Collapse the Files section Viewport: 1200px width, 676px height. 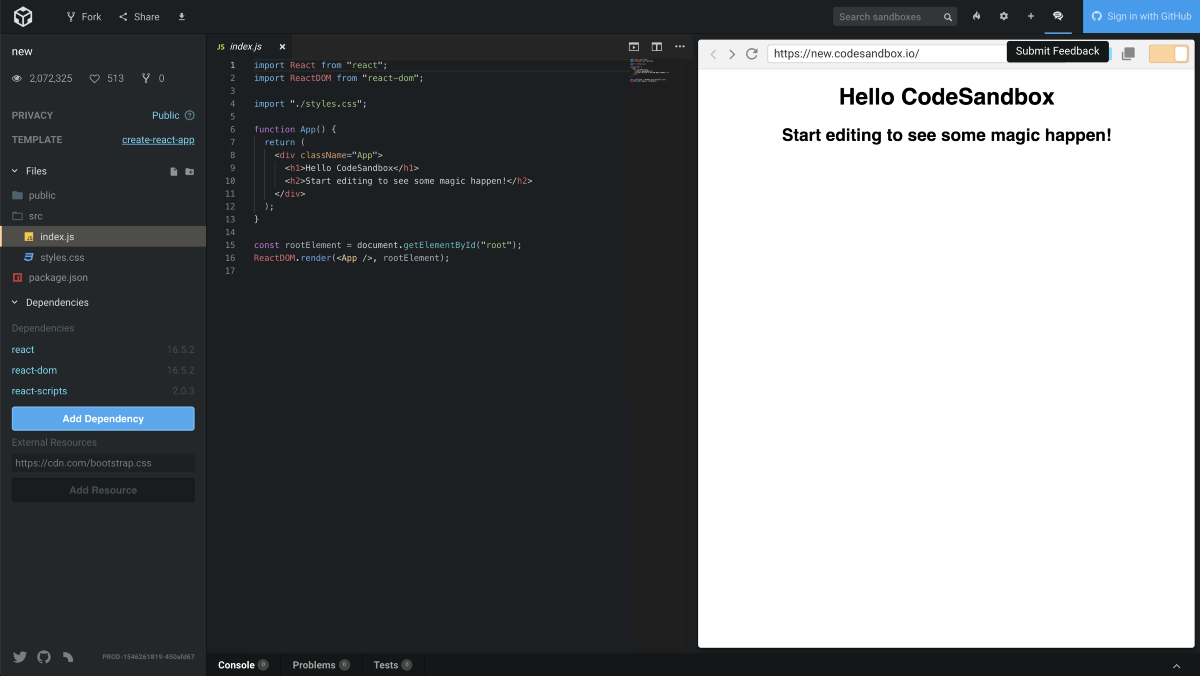coord(16,171)
